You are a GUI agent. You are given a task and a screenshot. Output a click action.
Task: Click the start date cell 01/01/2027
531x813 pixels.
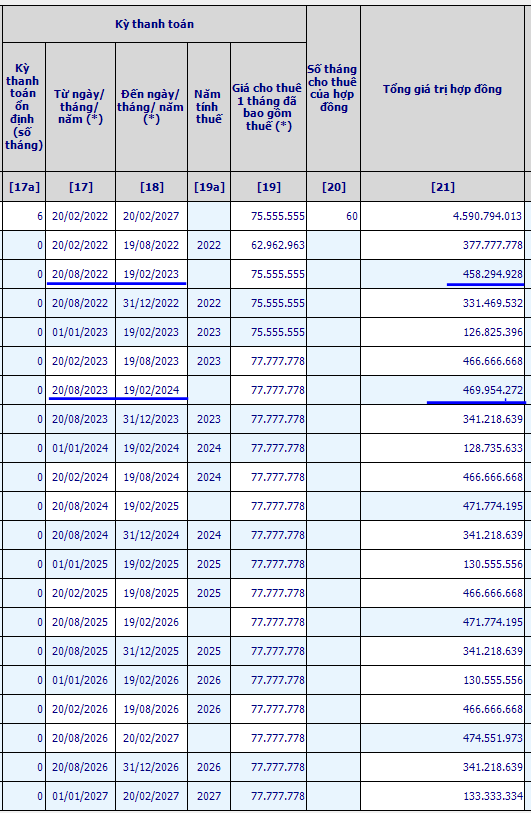coord(80,796)
